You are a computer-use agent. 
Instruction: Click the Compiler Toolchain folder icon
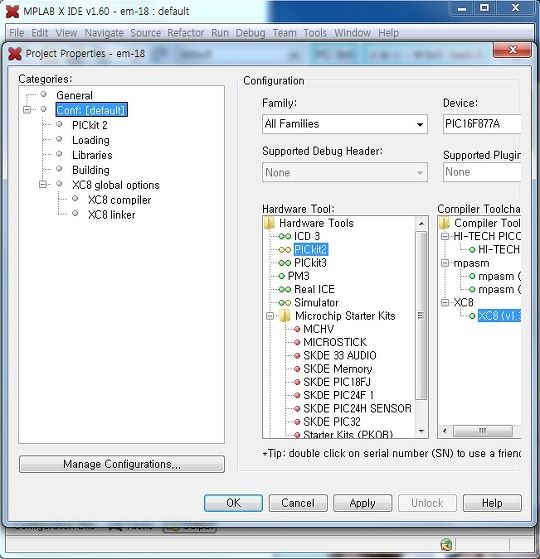[444, 223]
